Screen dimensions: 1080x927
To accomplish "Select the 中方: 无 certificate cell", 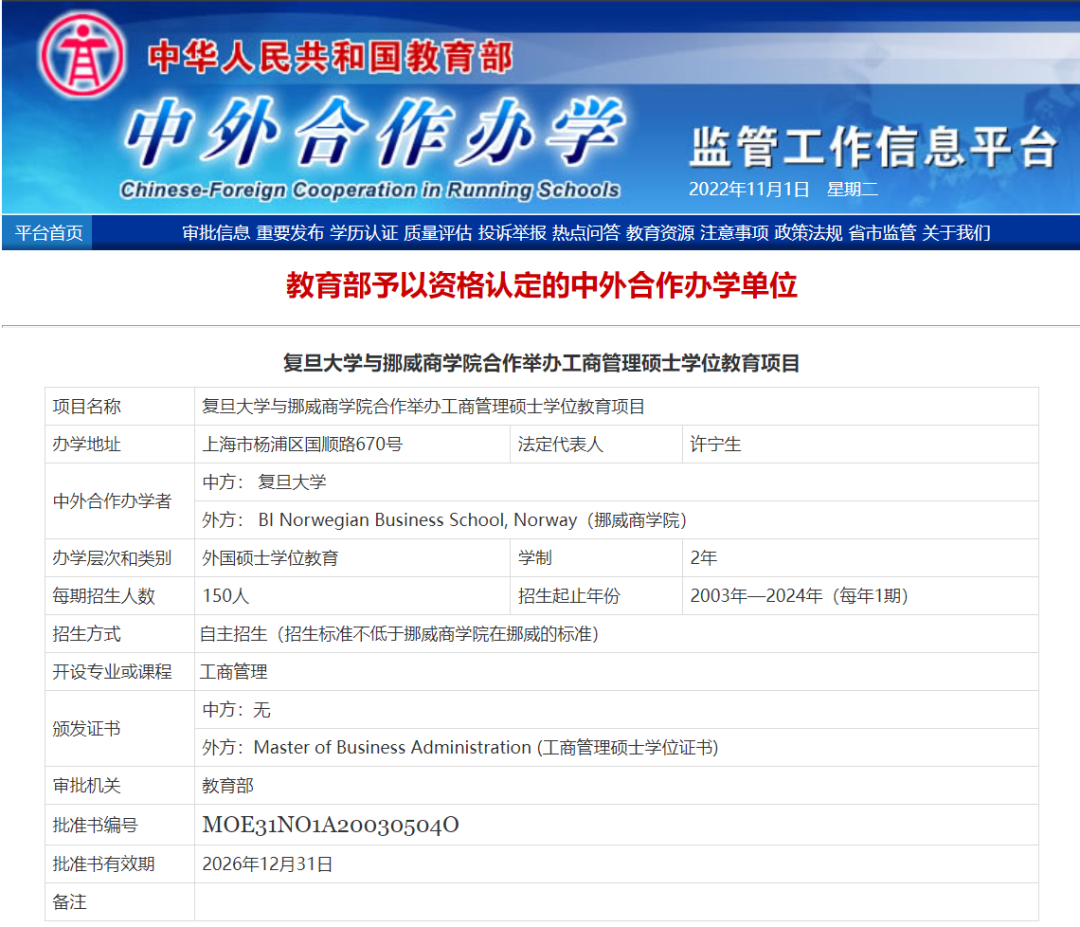I will pos(616,710).
